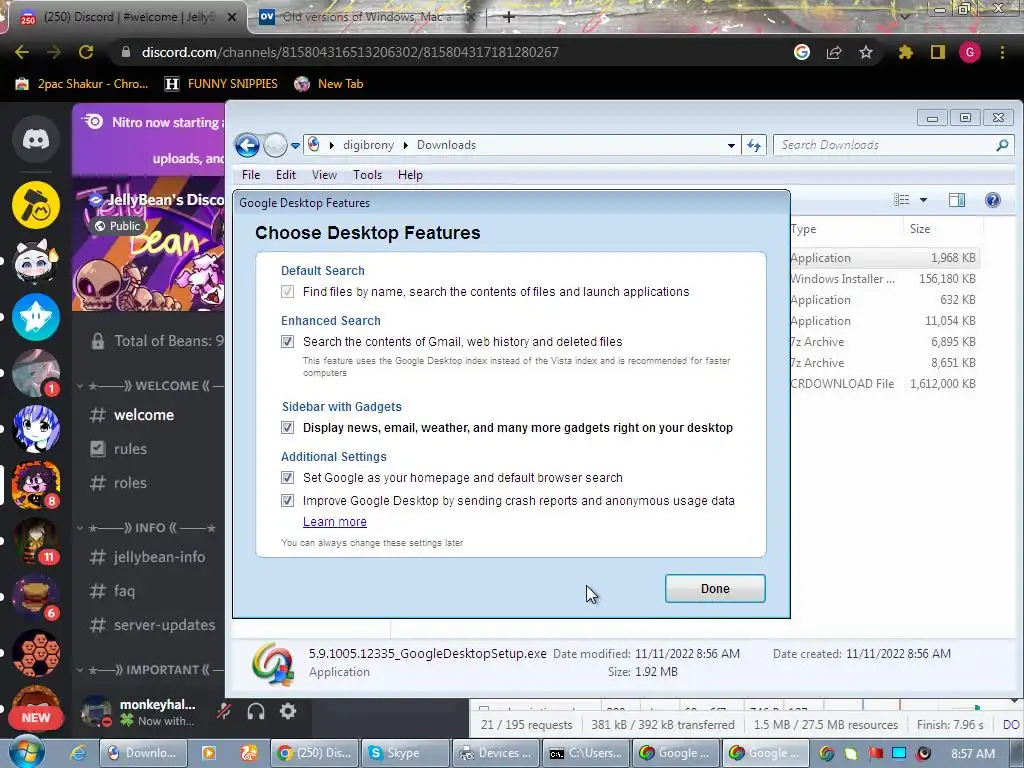Screen dimensions: 1024x768
Task: Open the Chrome three-dot menu
Action: 1002,52
